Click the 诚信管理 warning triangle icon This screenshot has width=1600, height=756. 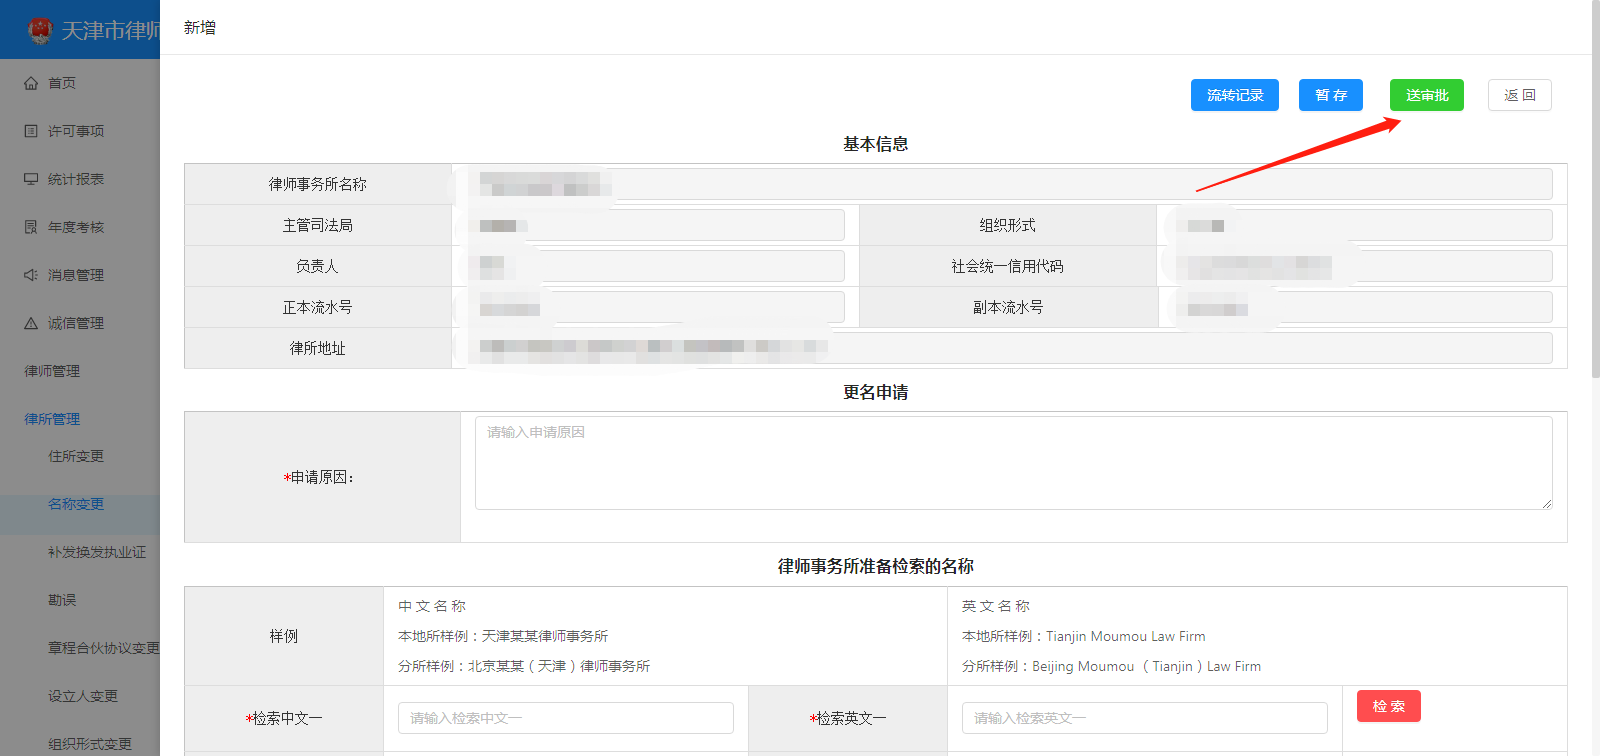click(x=31, y=323)
